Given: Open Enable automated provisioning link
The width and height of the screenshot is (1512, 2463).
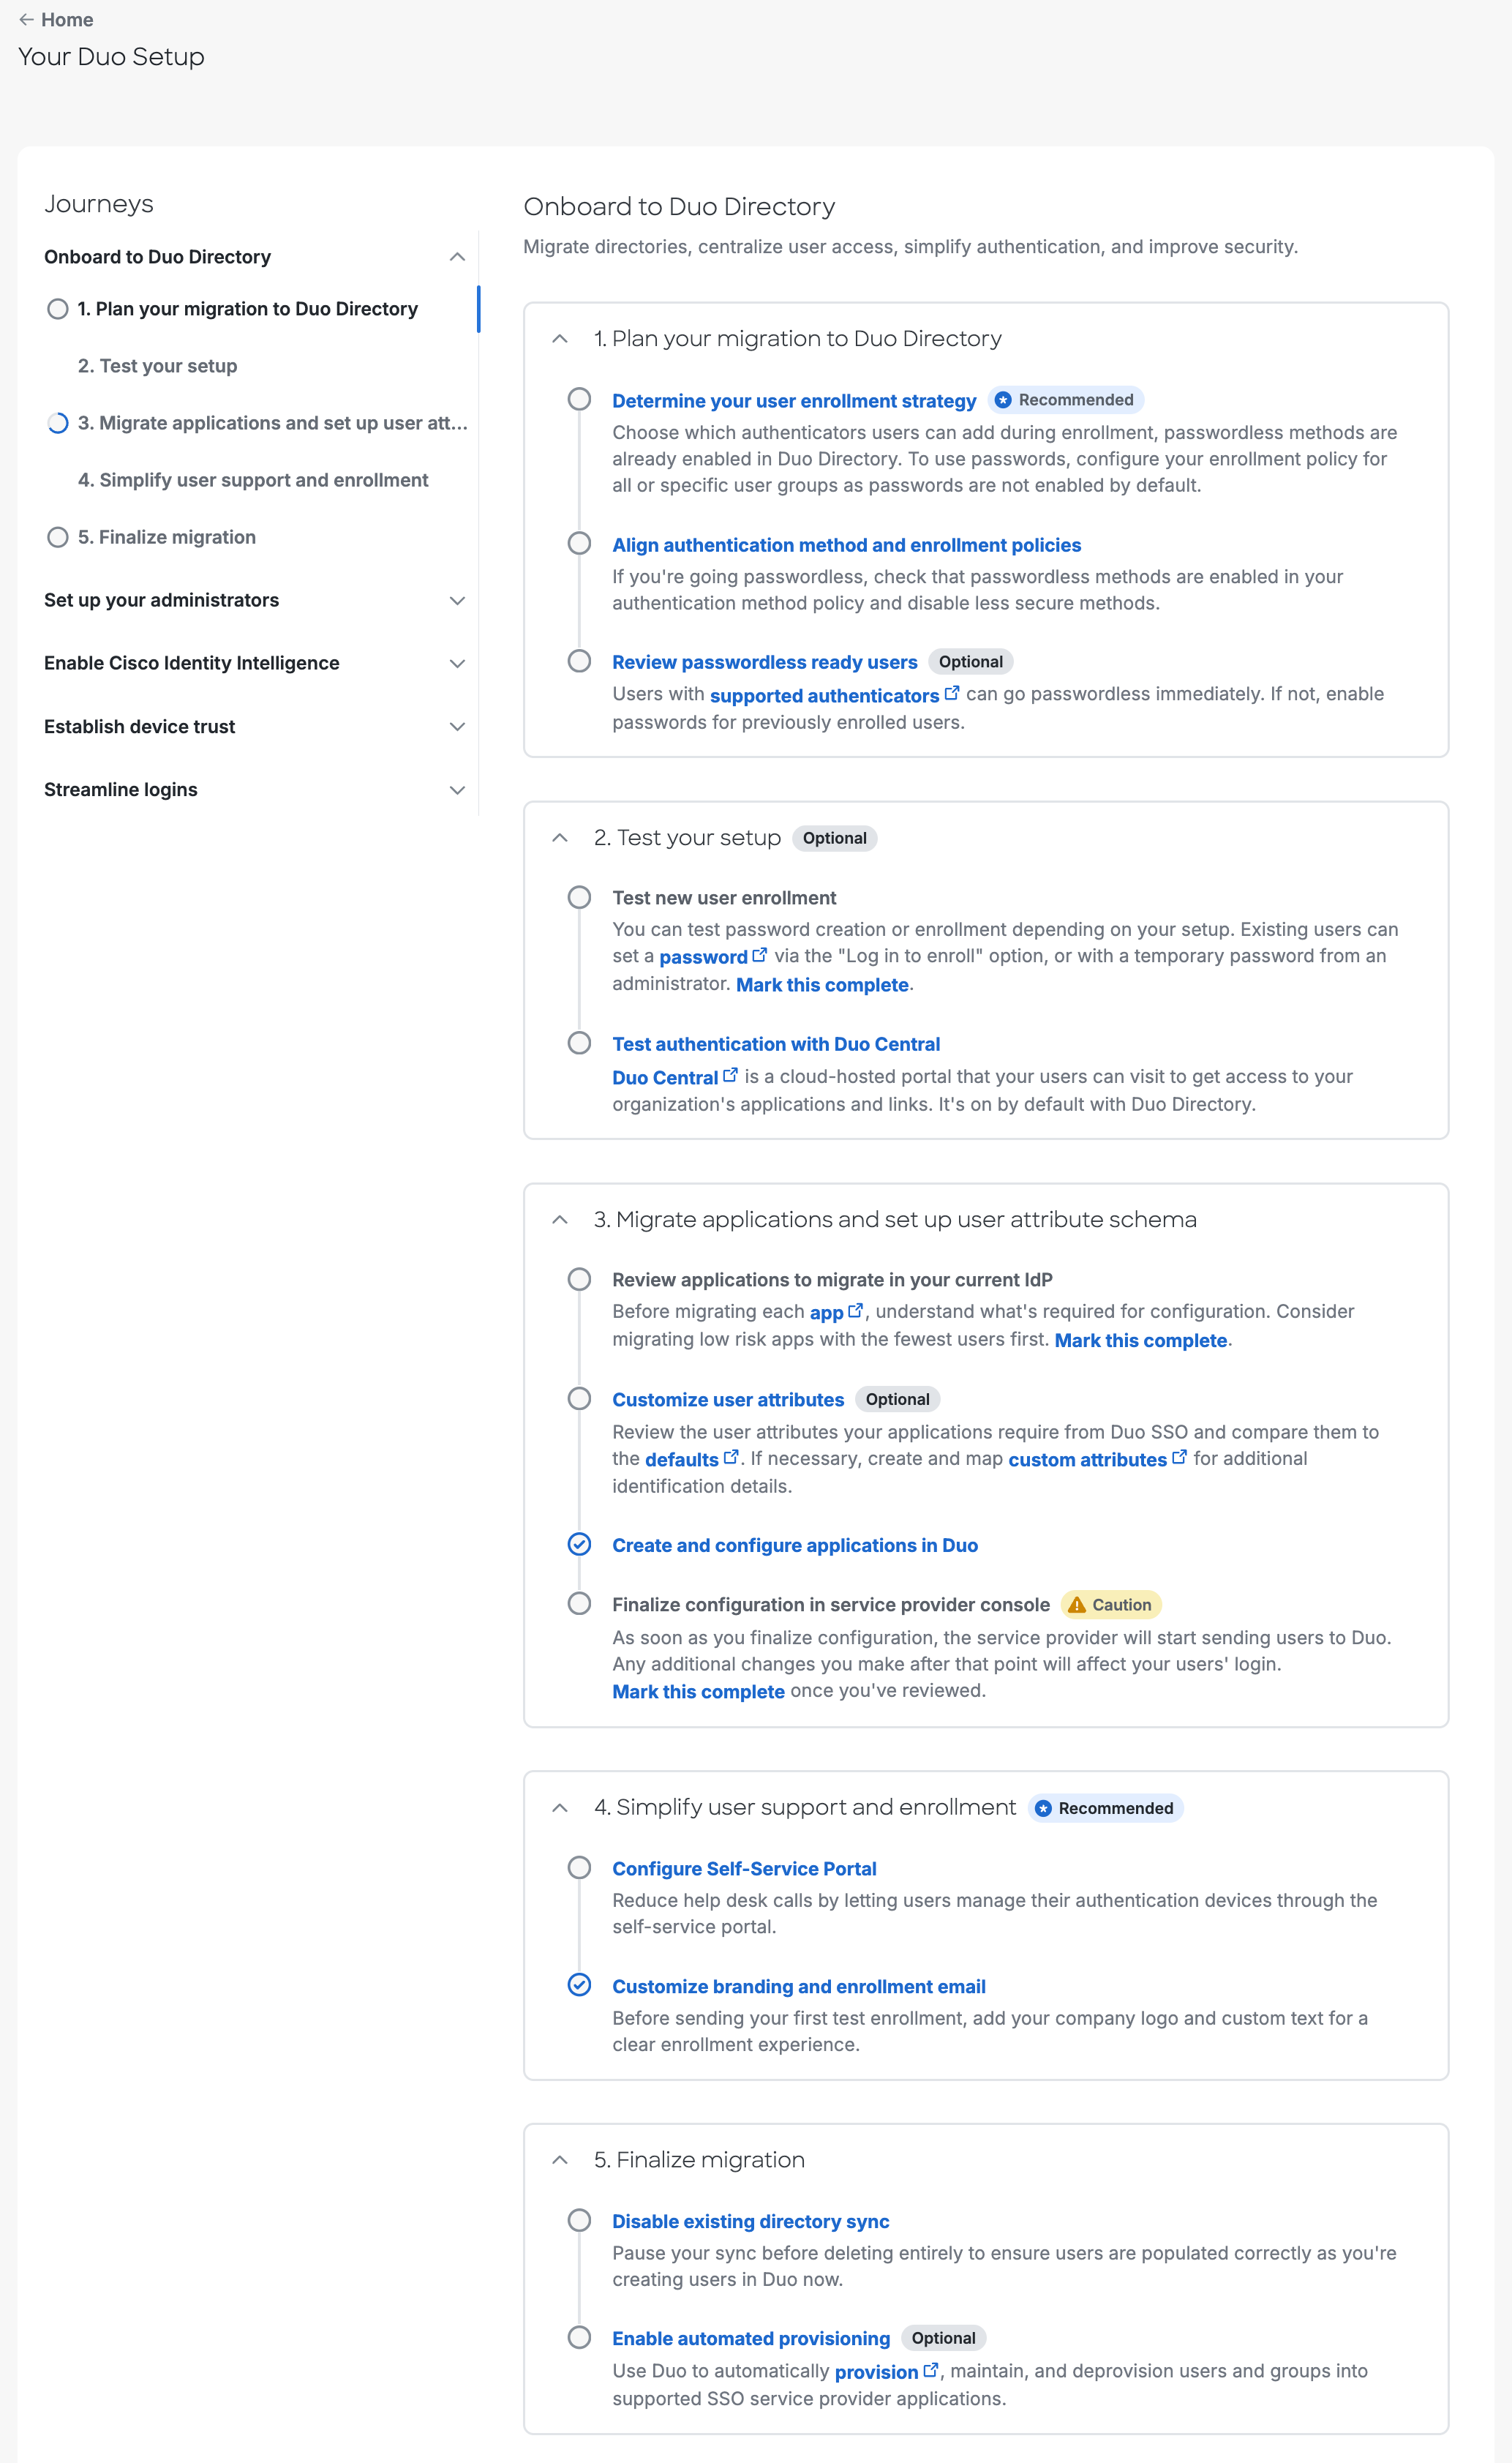Looking at the screenshot, I should coord(751,2339).
